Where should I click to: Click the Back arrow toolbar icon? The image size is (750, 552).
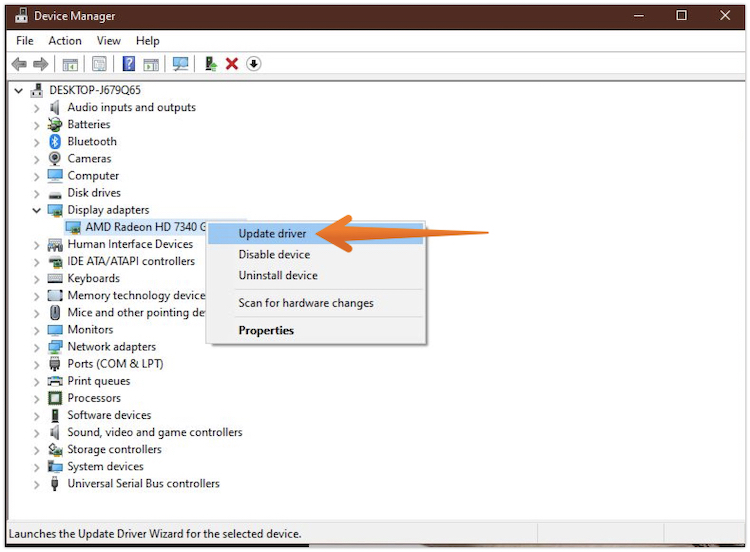tap(18, 64)
